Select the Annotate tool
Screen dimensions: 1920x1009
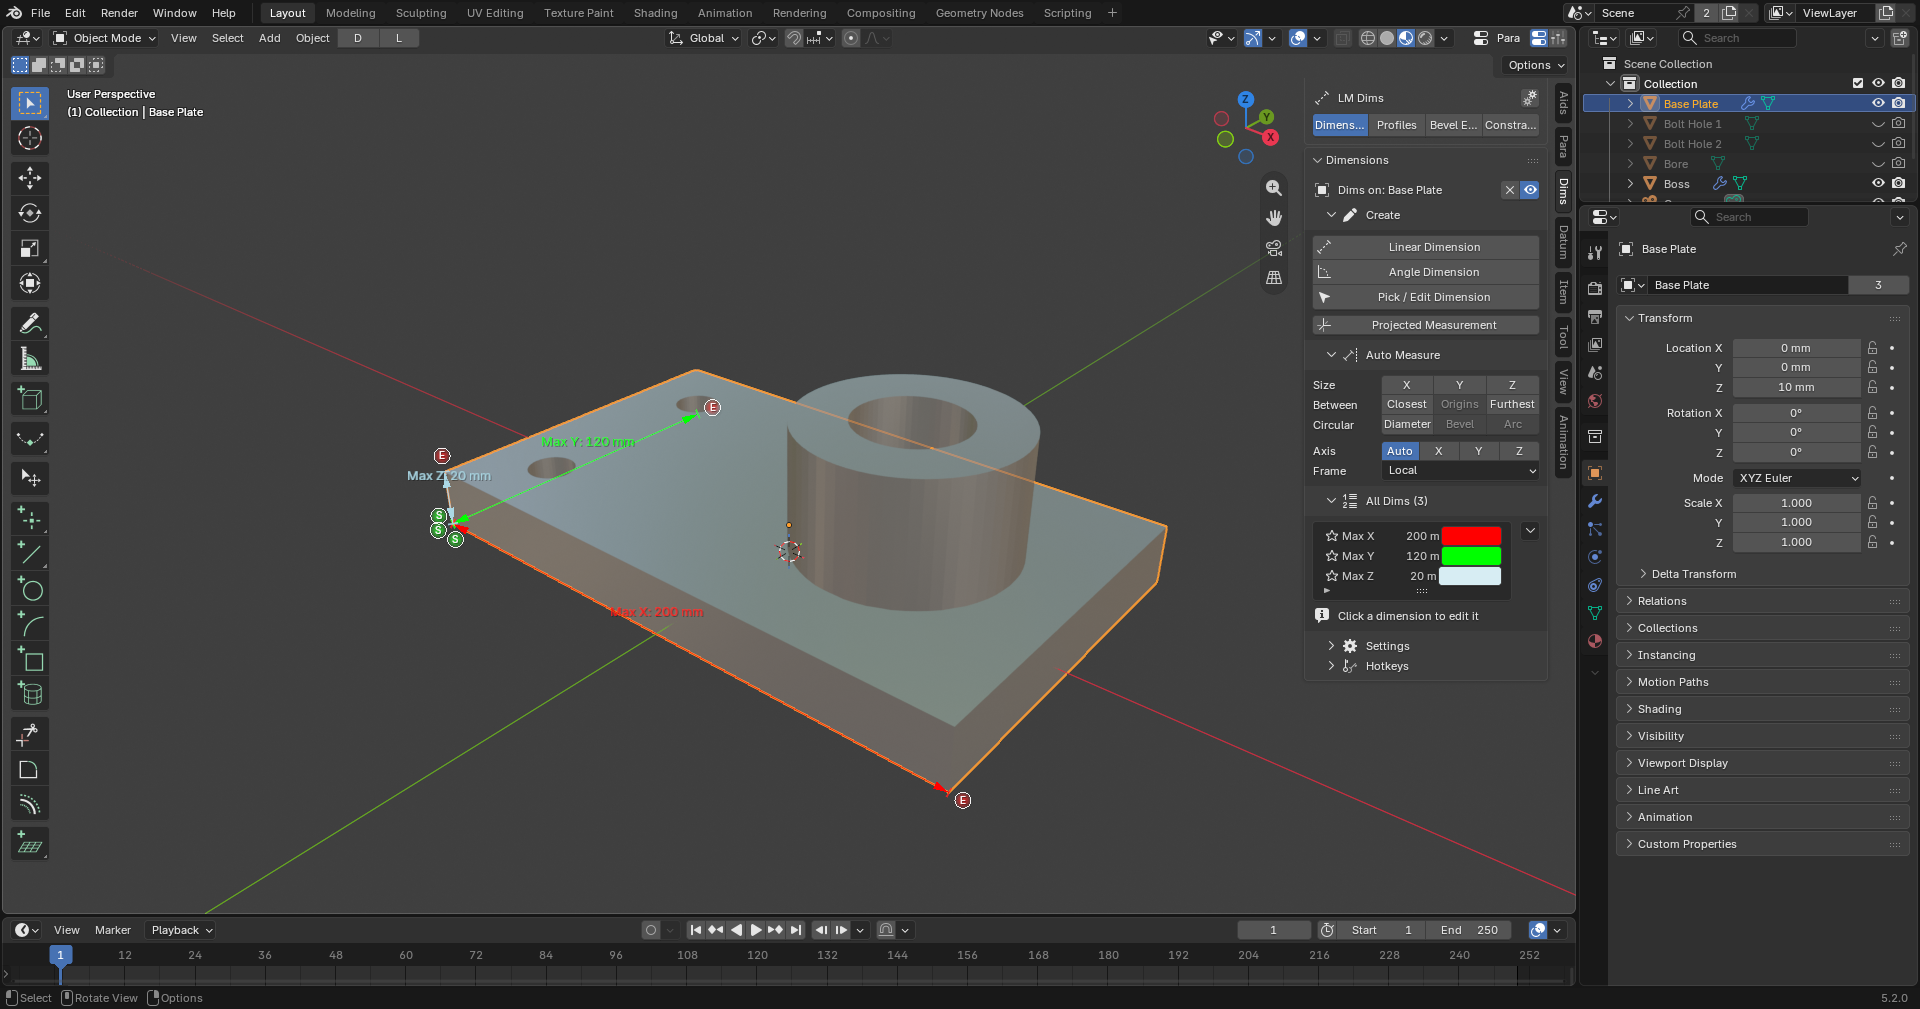30,323
